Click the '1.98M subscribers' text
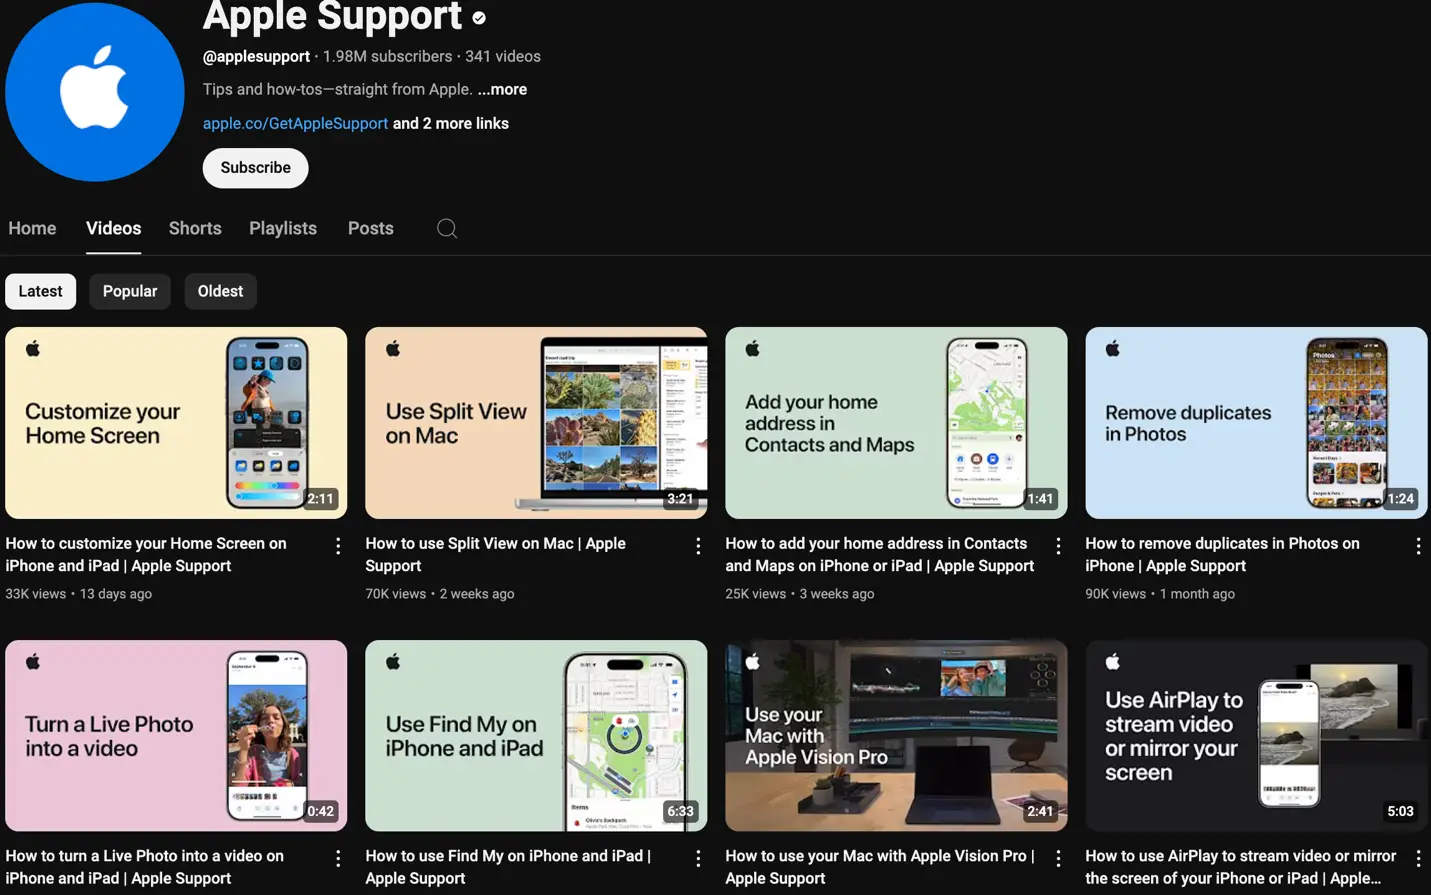The height and width of the screenshot is (895, 1431). pos(387,56)
